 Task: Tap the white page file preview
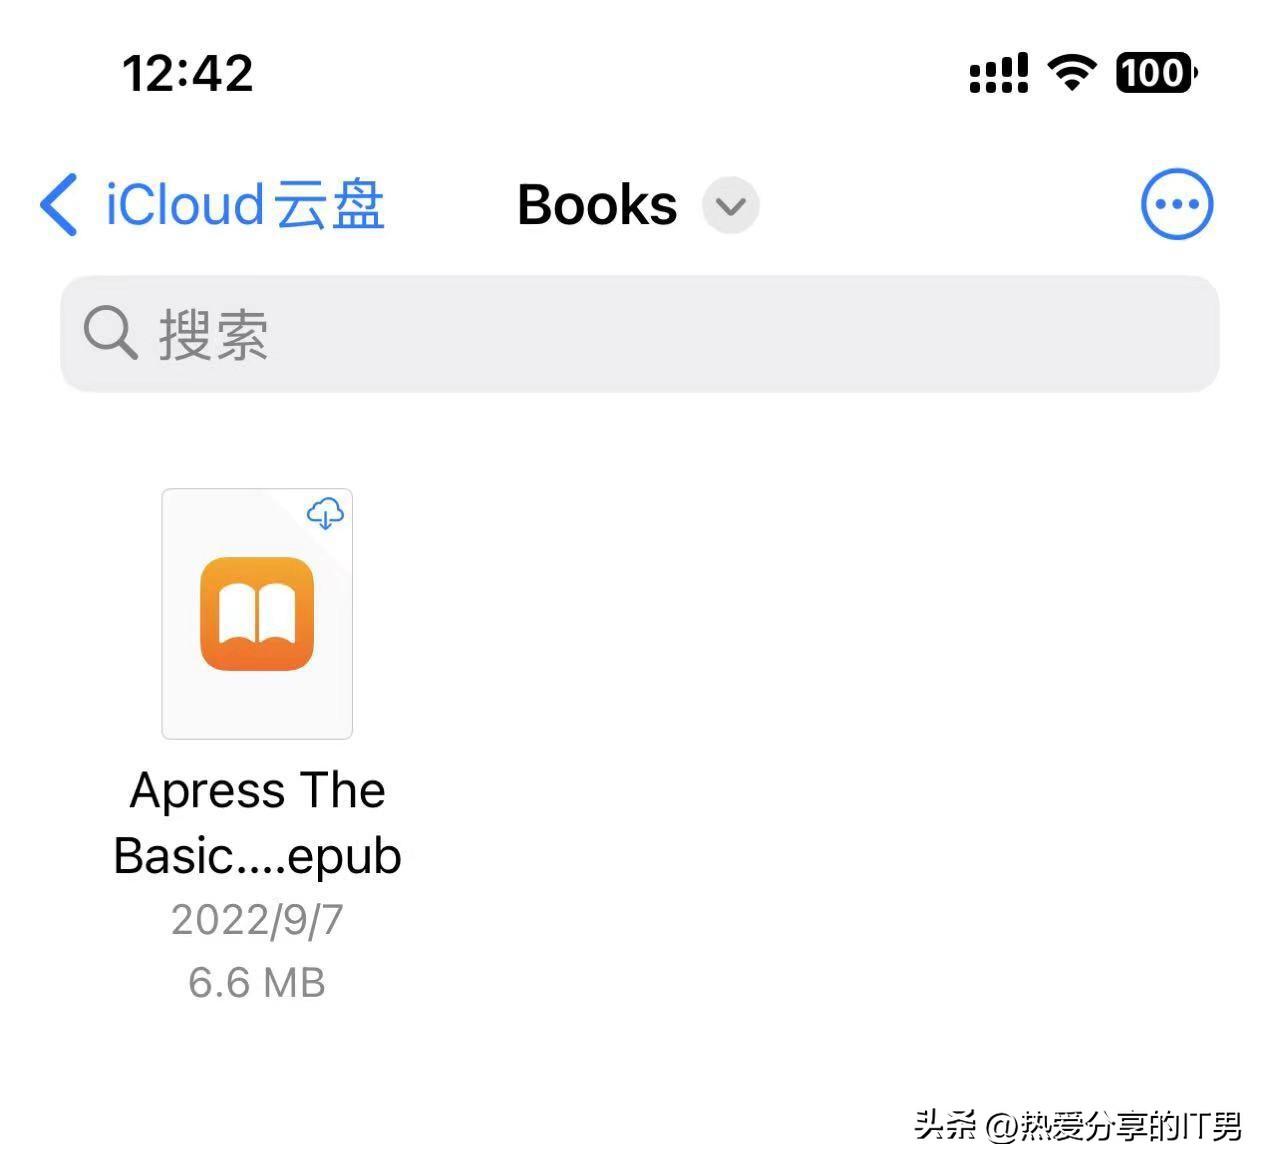(x=257, y=614)
